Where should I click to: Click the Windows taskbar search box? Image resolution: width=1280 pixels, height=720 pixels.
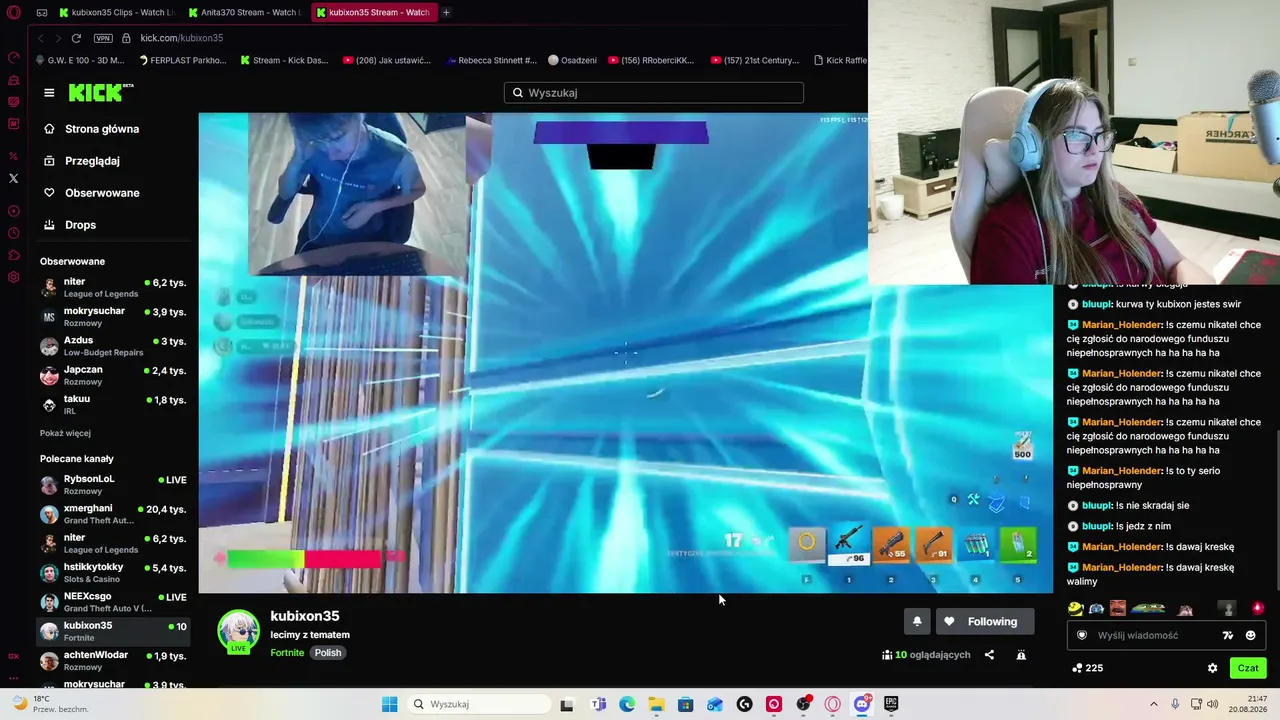[480, 704]
